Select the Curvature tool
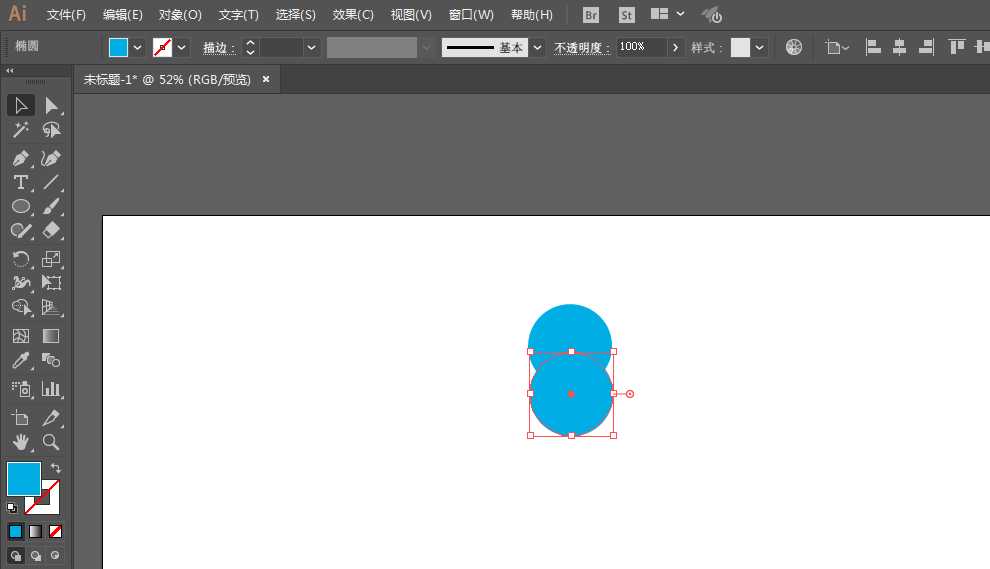 [51, 158]
